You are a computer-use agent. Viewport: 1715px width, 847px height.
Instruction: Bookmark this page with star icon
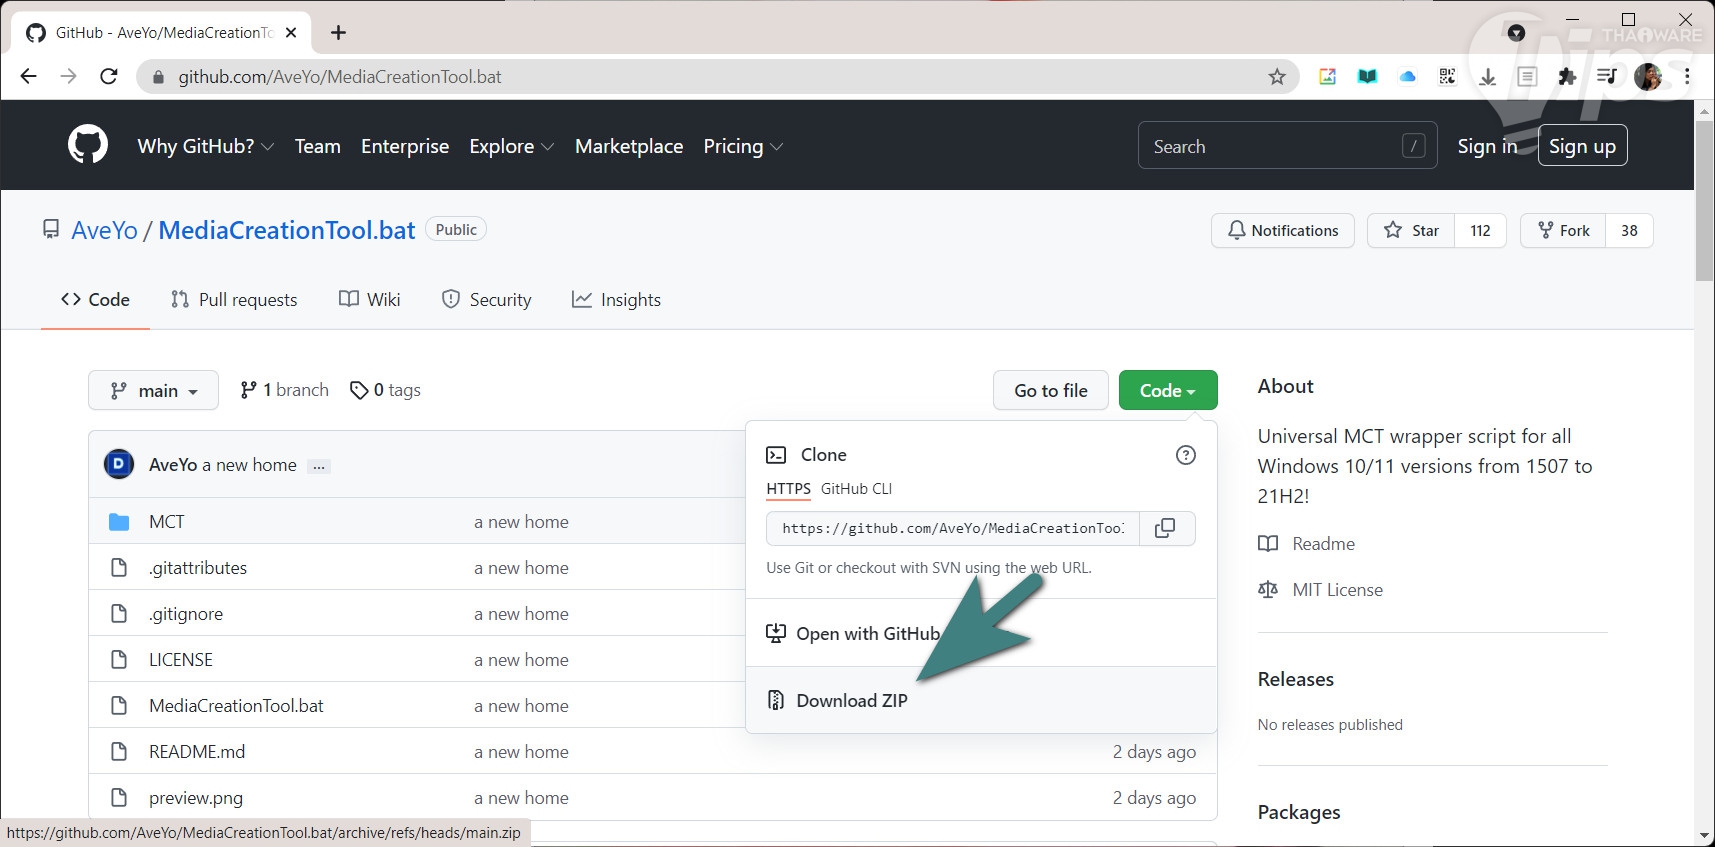pyautogui.click(x=1277, y=77)
